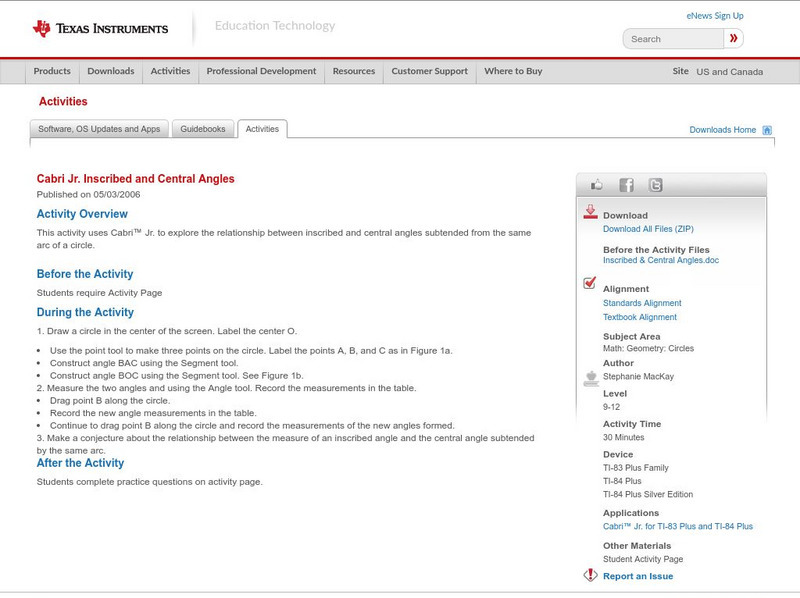Share via the Twitter icon
This screenshot has height=598, width=800.
pos(655,185)
